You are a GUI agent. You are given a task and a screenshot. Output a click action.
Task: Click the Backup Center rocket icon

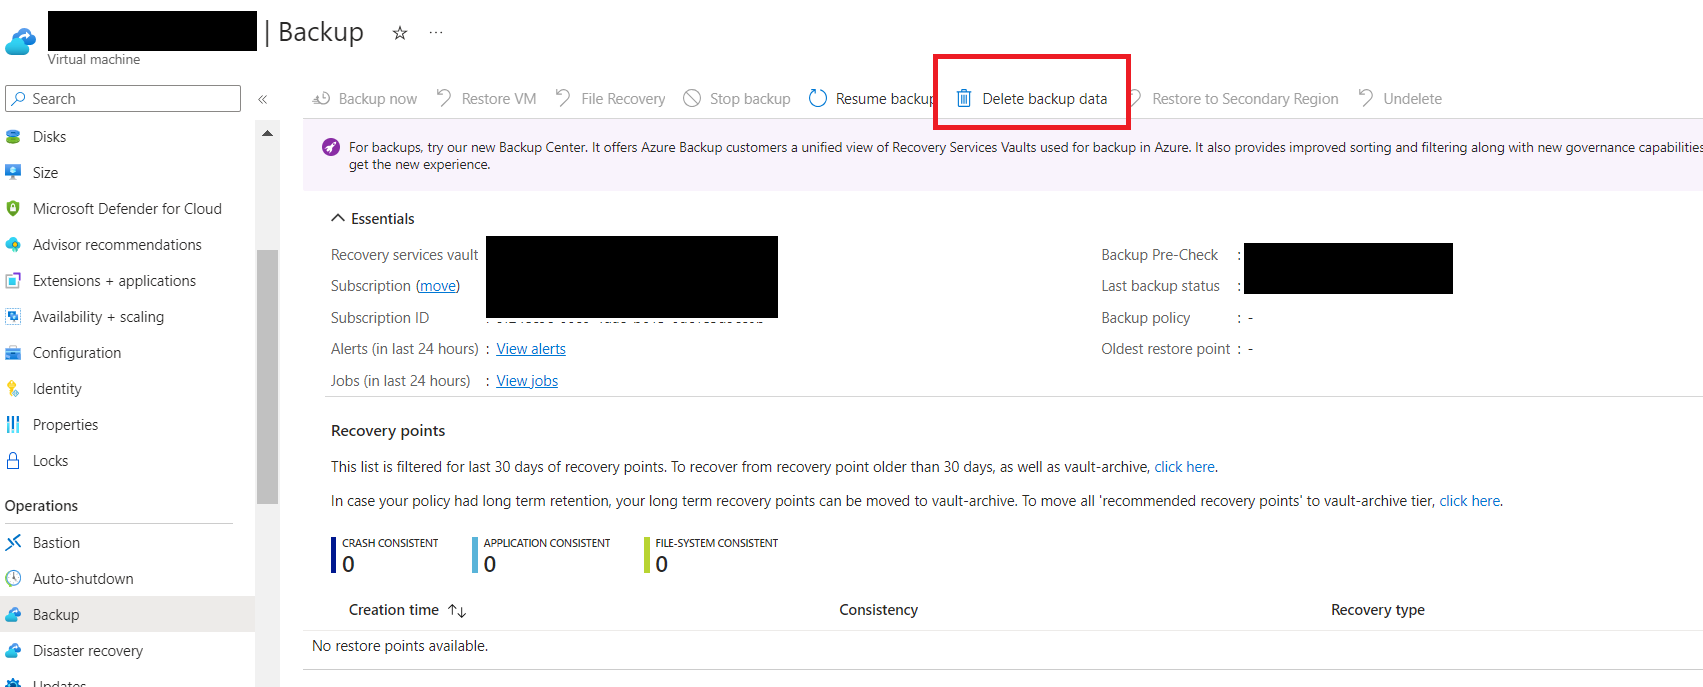331,147
